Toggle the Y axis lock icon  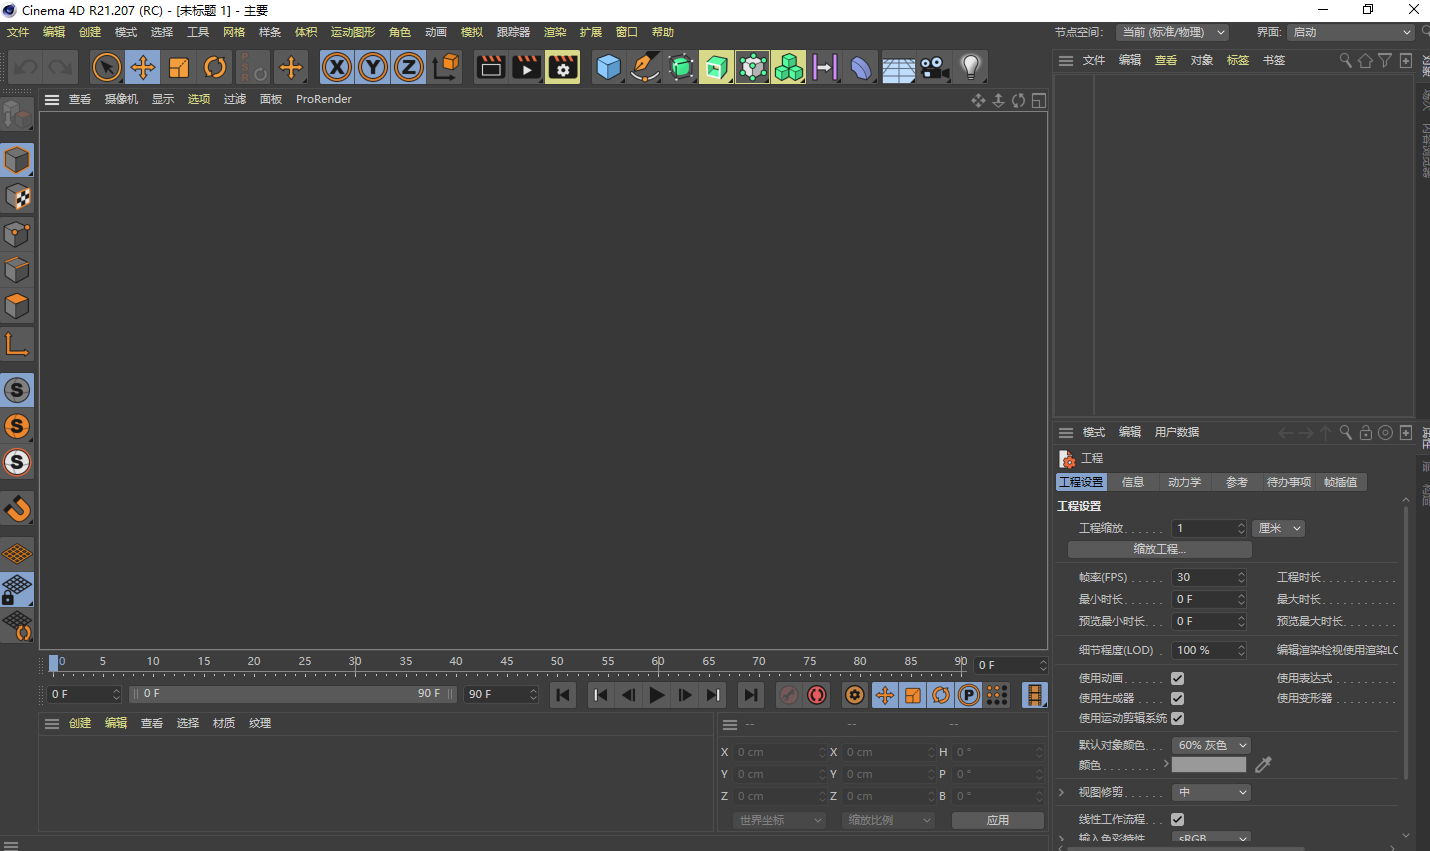tap(372, 67)
